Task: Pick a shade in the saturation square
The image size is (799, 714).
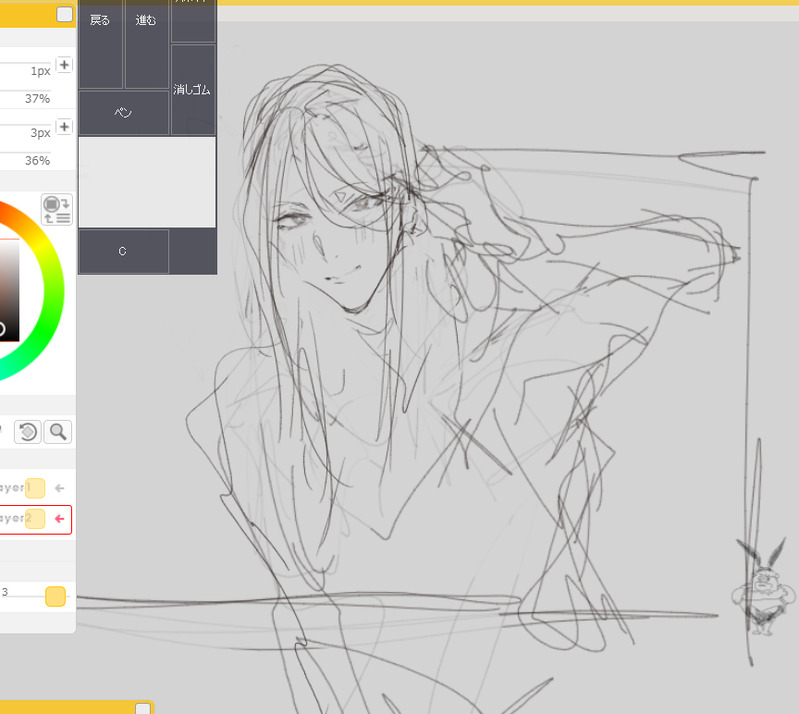Action: pos(9,290)
